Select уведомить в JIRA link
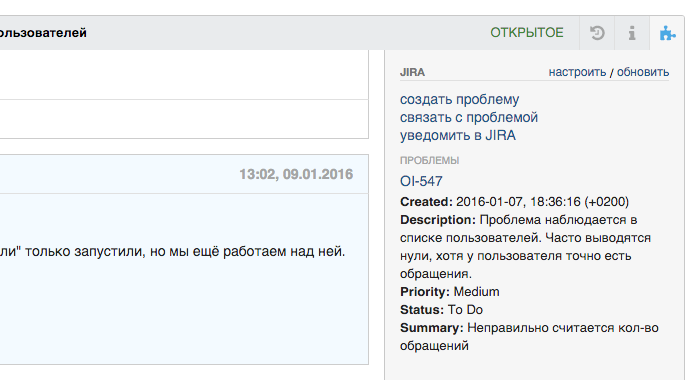The width and height of the screenshot is (700, 380). coord(458,135)
